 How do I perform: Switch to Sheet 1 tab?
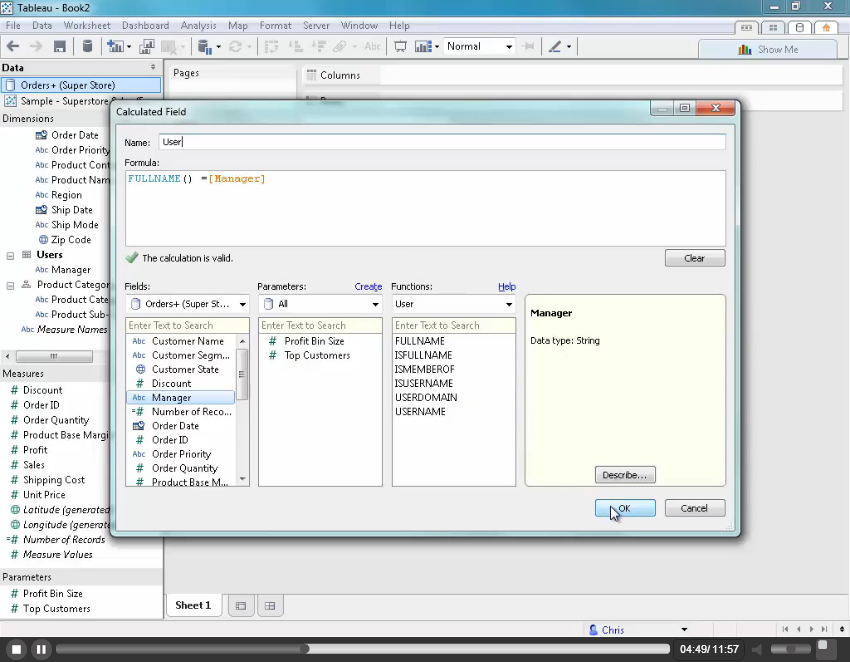pos(193,606)
